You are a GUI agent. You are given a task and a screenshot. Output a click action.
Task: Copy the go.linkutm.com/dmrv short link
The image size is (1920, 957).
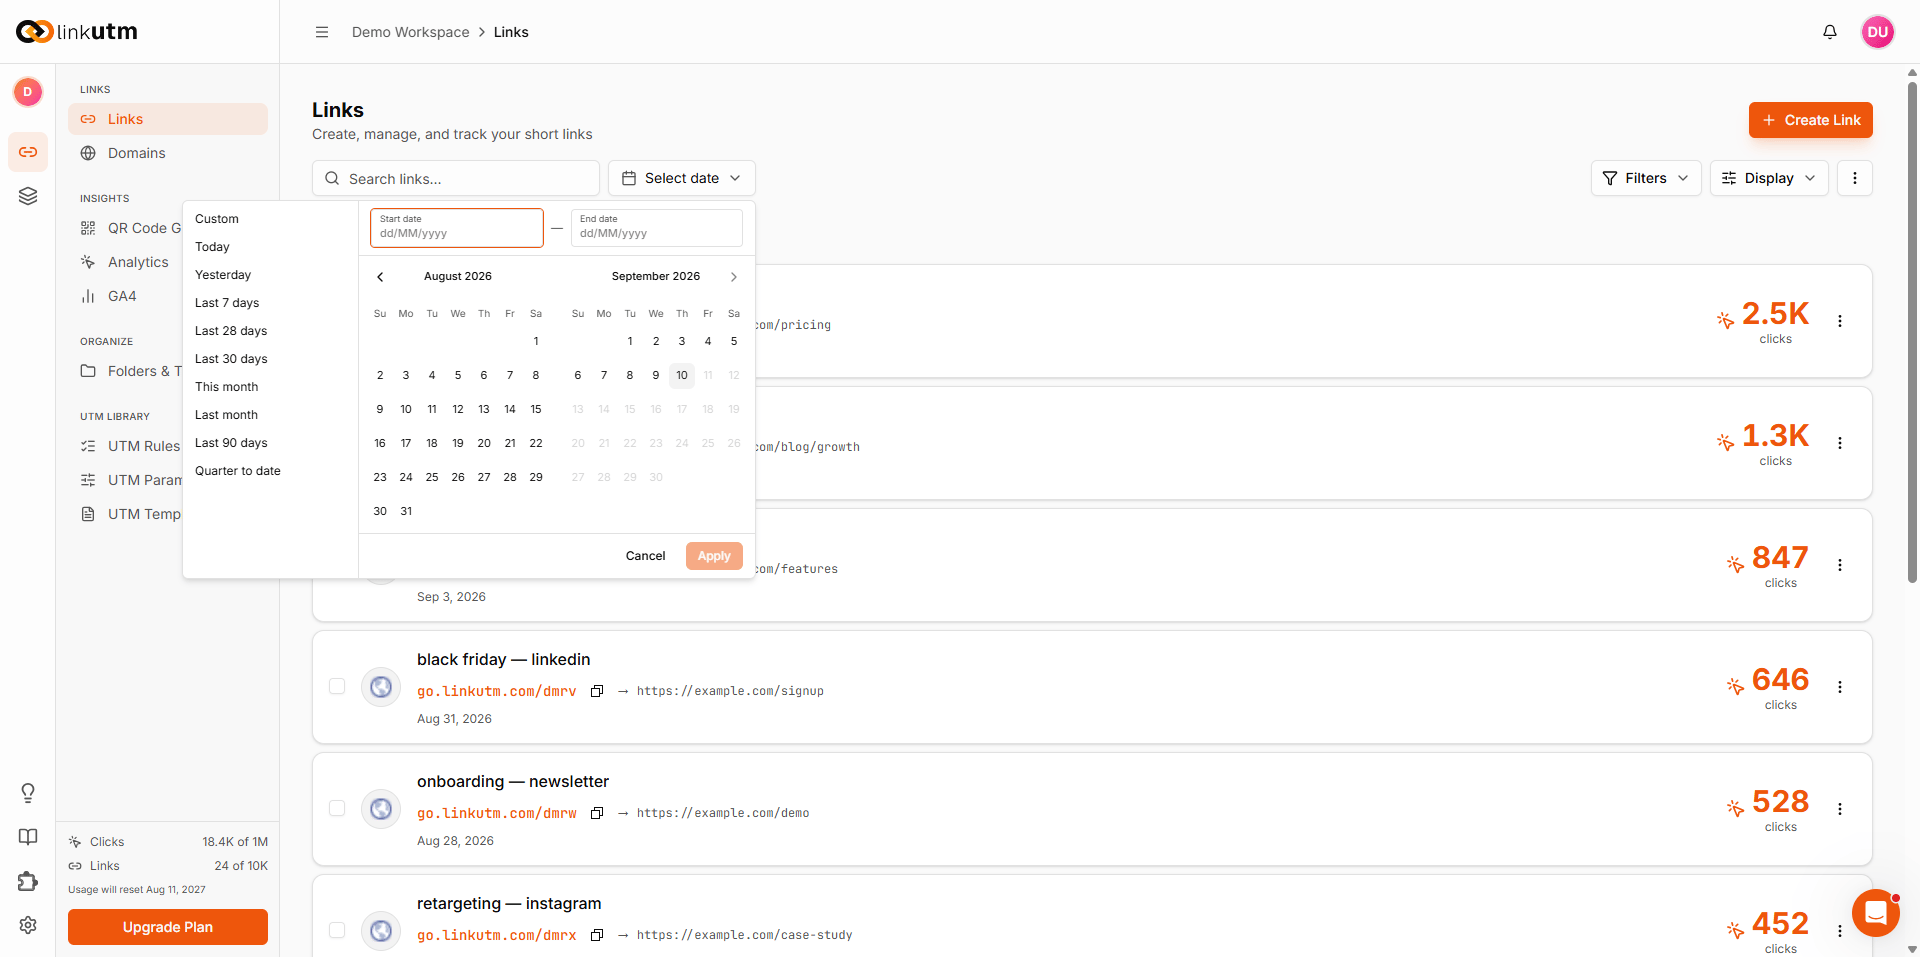(597, 691)
